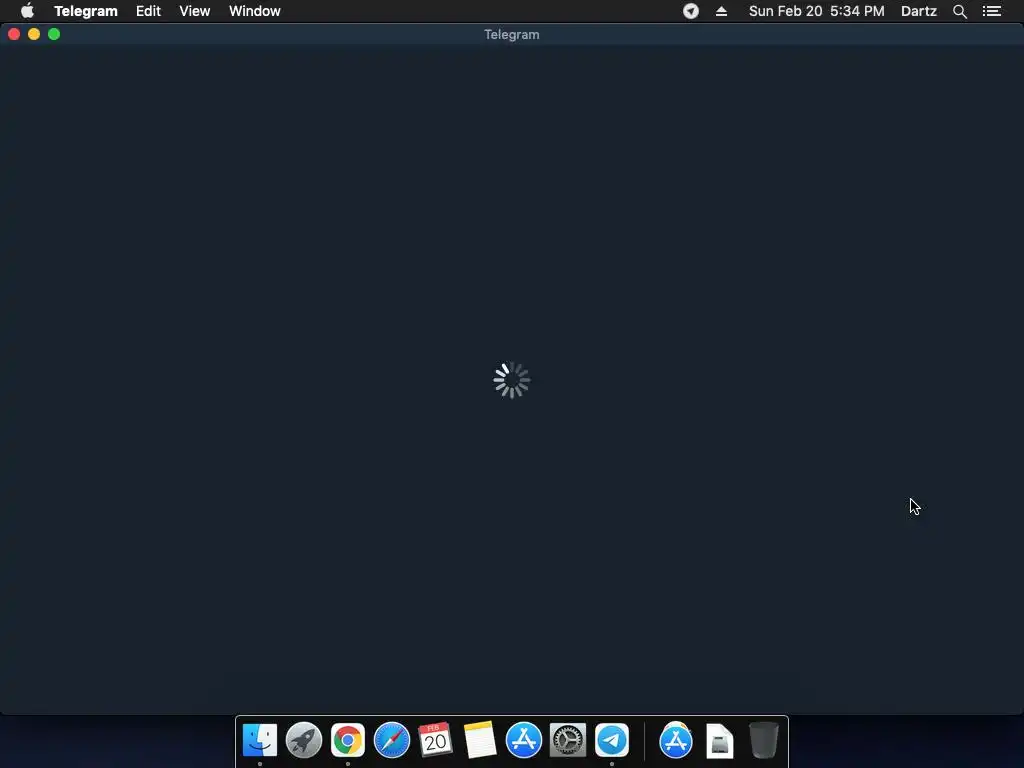Click Telegram paper plane icon in Dock
The height and width of the screenshot is (768, 1024).
click(612, 740)
